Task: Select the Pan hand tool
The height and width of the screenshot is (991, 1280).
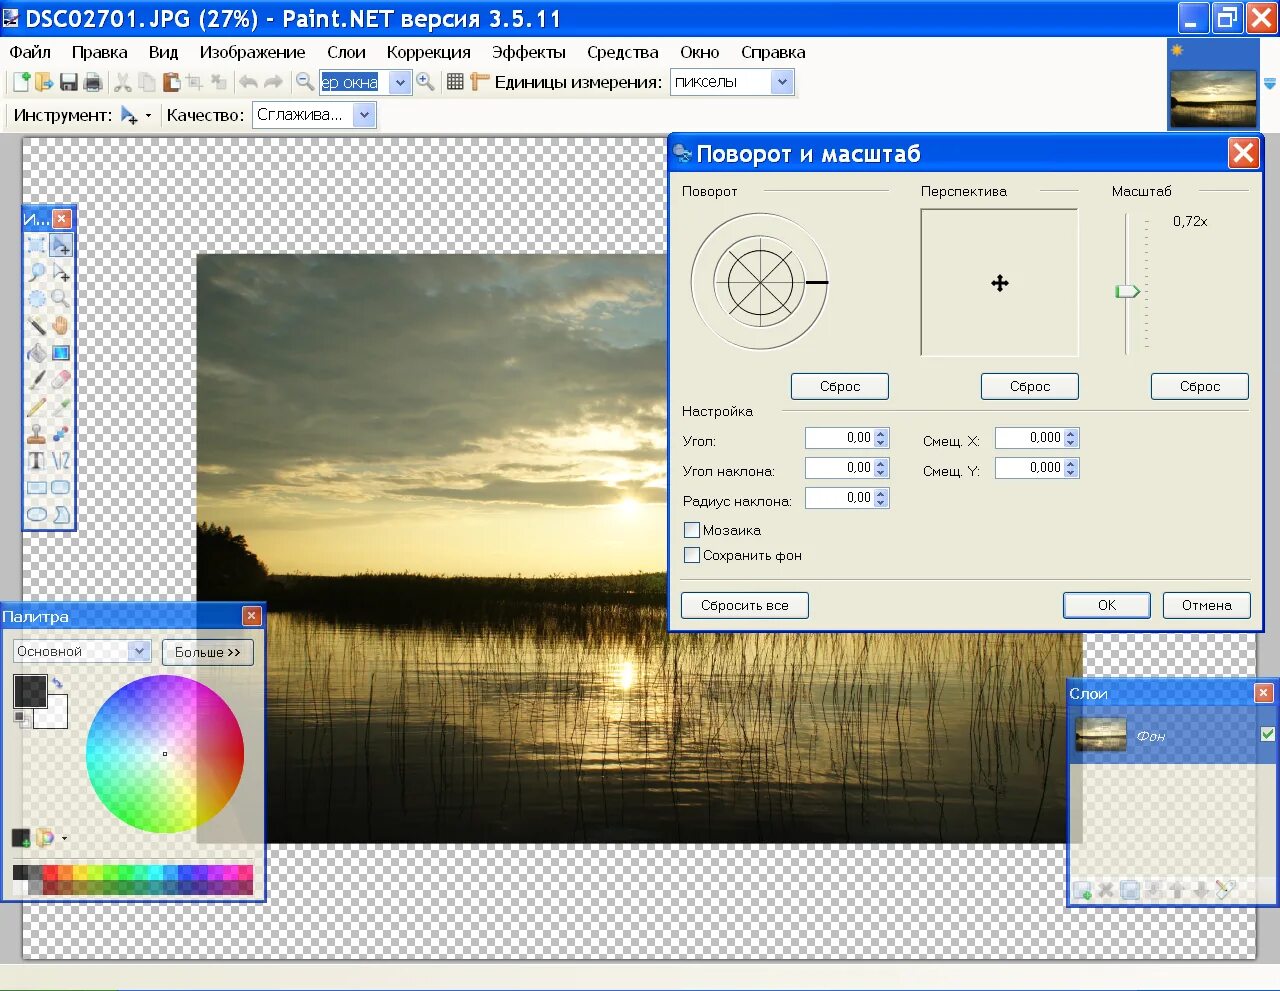Action: pyautogui.click(x=61, y=326)
